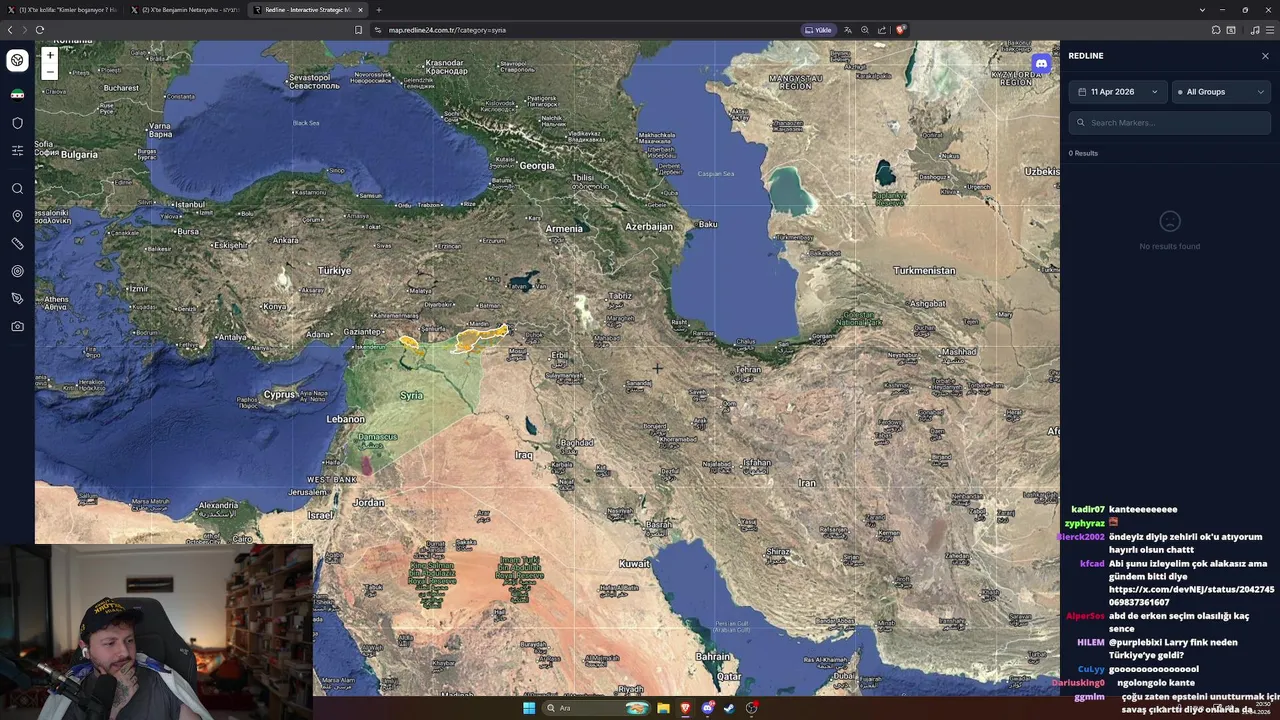Screen dimensions: 1280x720
Task: Click the taskbar Ara search box
Action: pos(596,708)
